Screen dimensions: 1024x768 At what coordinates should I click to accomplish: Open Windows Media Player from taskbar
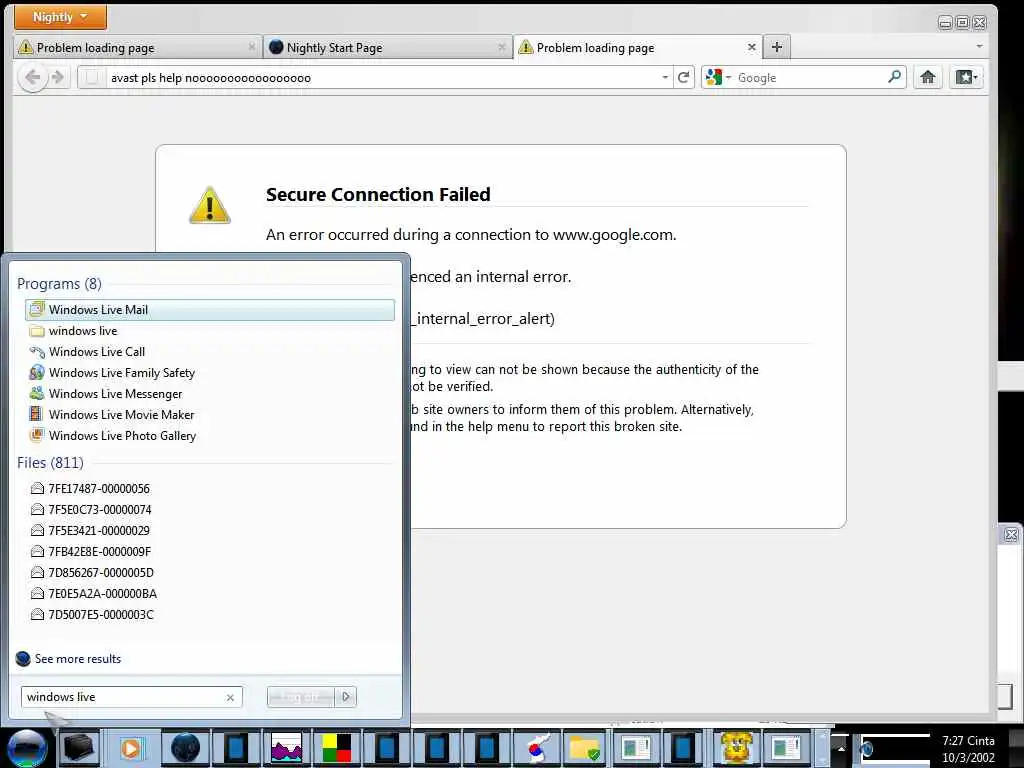coord(131,748)
